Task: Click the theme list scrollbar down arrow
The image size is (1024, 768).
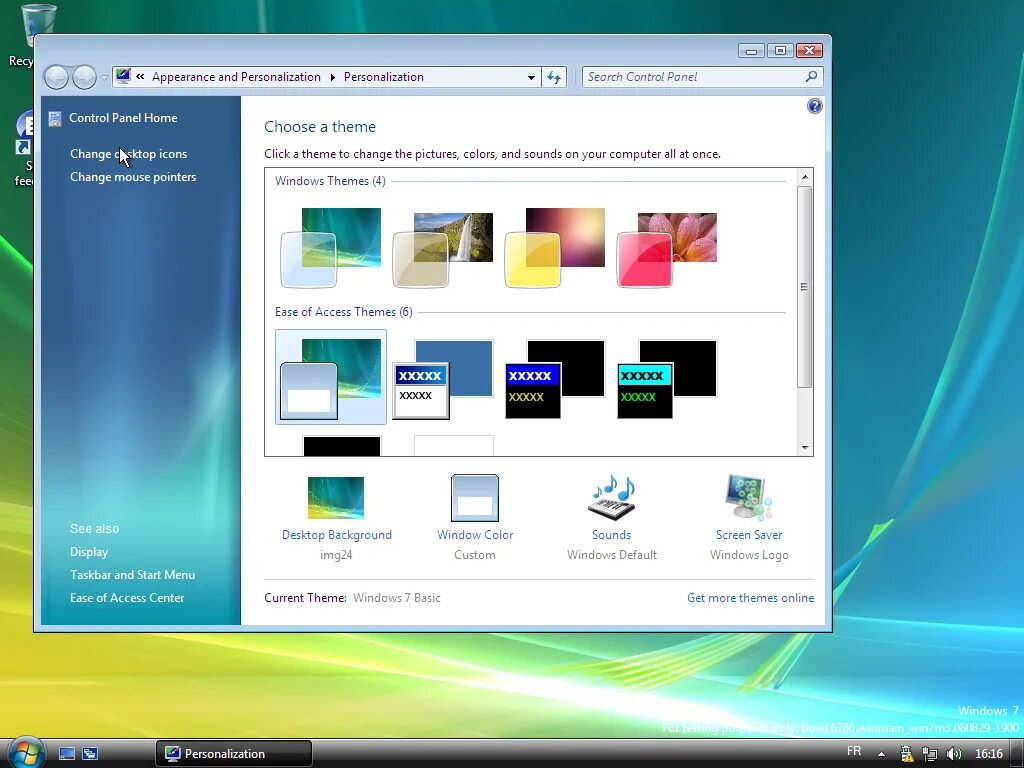Action: (805, 448)
